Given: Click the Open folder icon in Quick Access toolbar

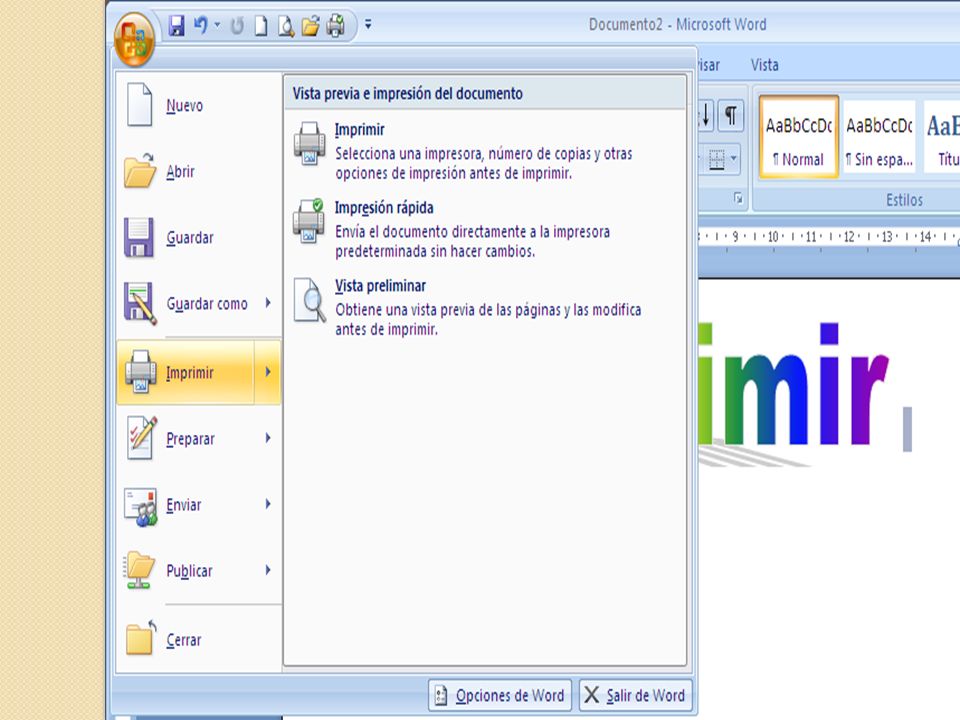Looking at the screenshot, I should pos(310,26).
